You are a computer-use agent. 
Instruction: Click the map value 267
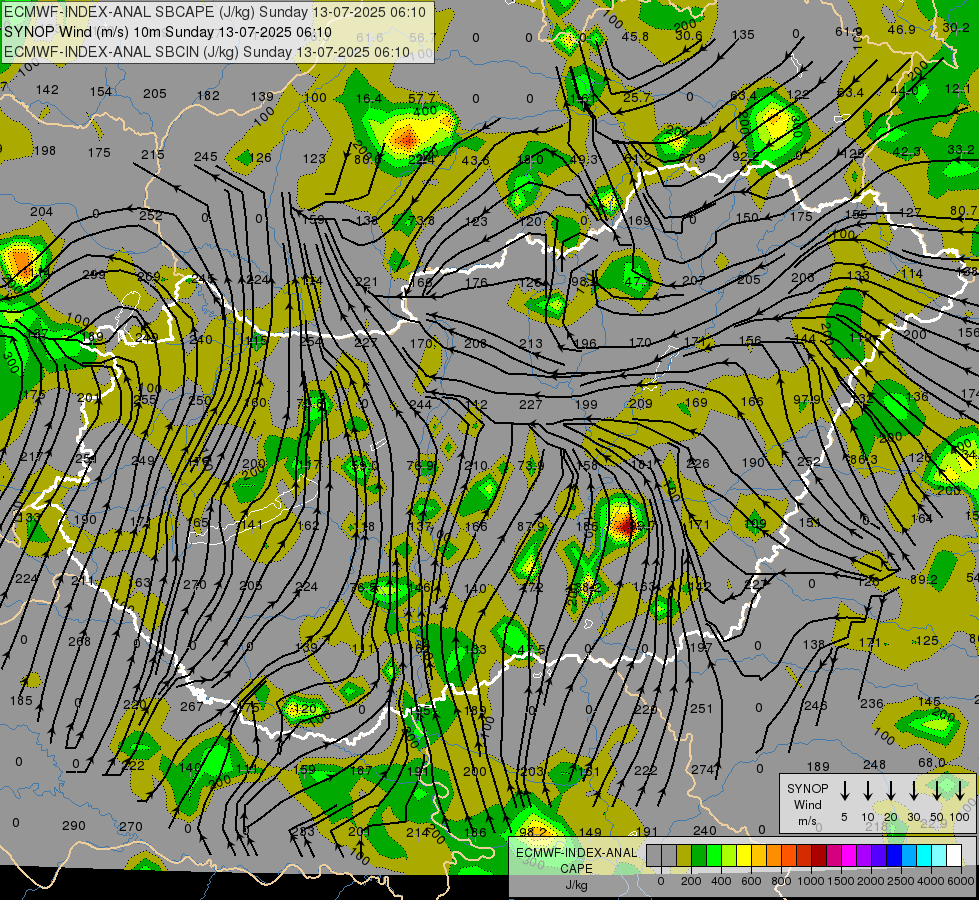click(192, 706)
